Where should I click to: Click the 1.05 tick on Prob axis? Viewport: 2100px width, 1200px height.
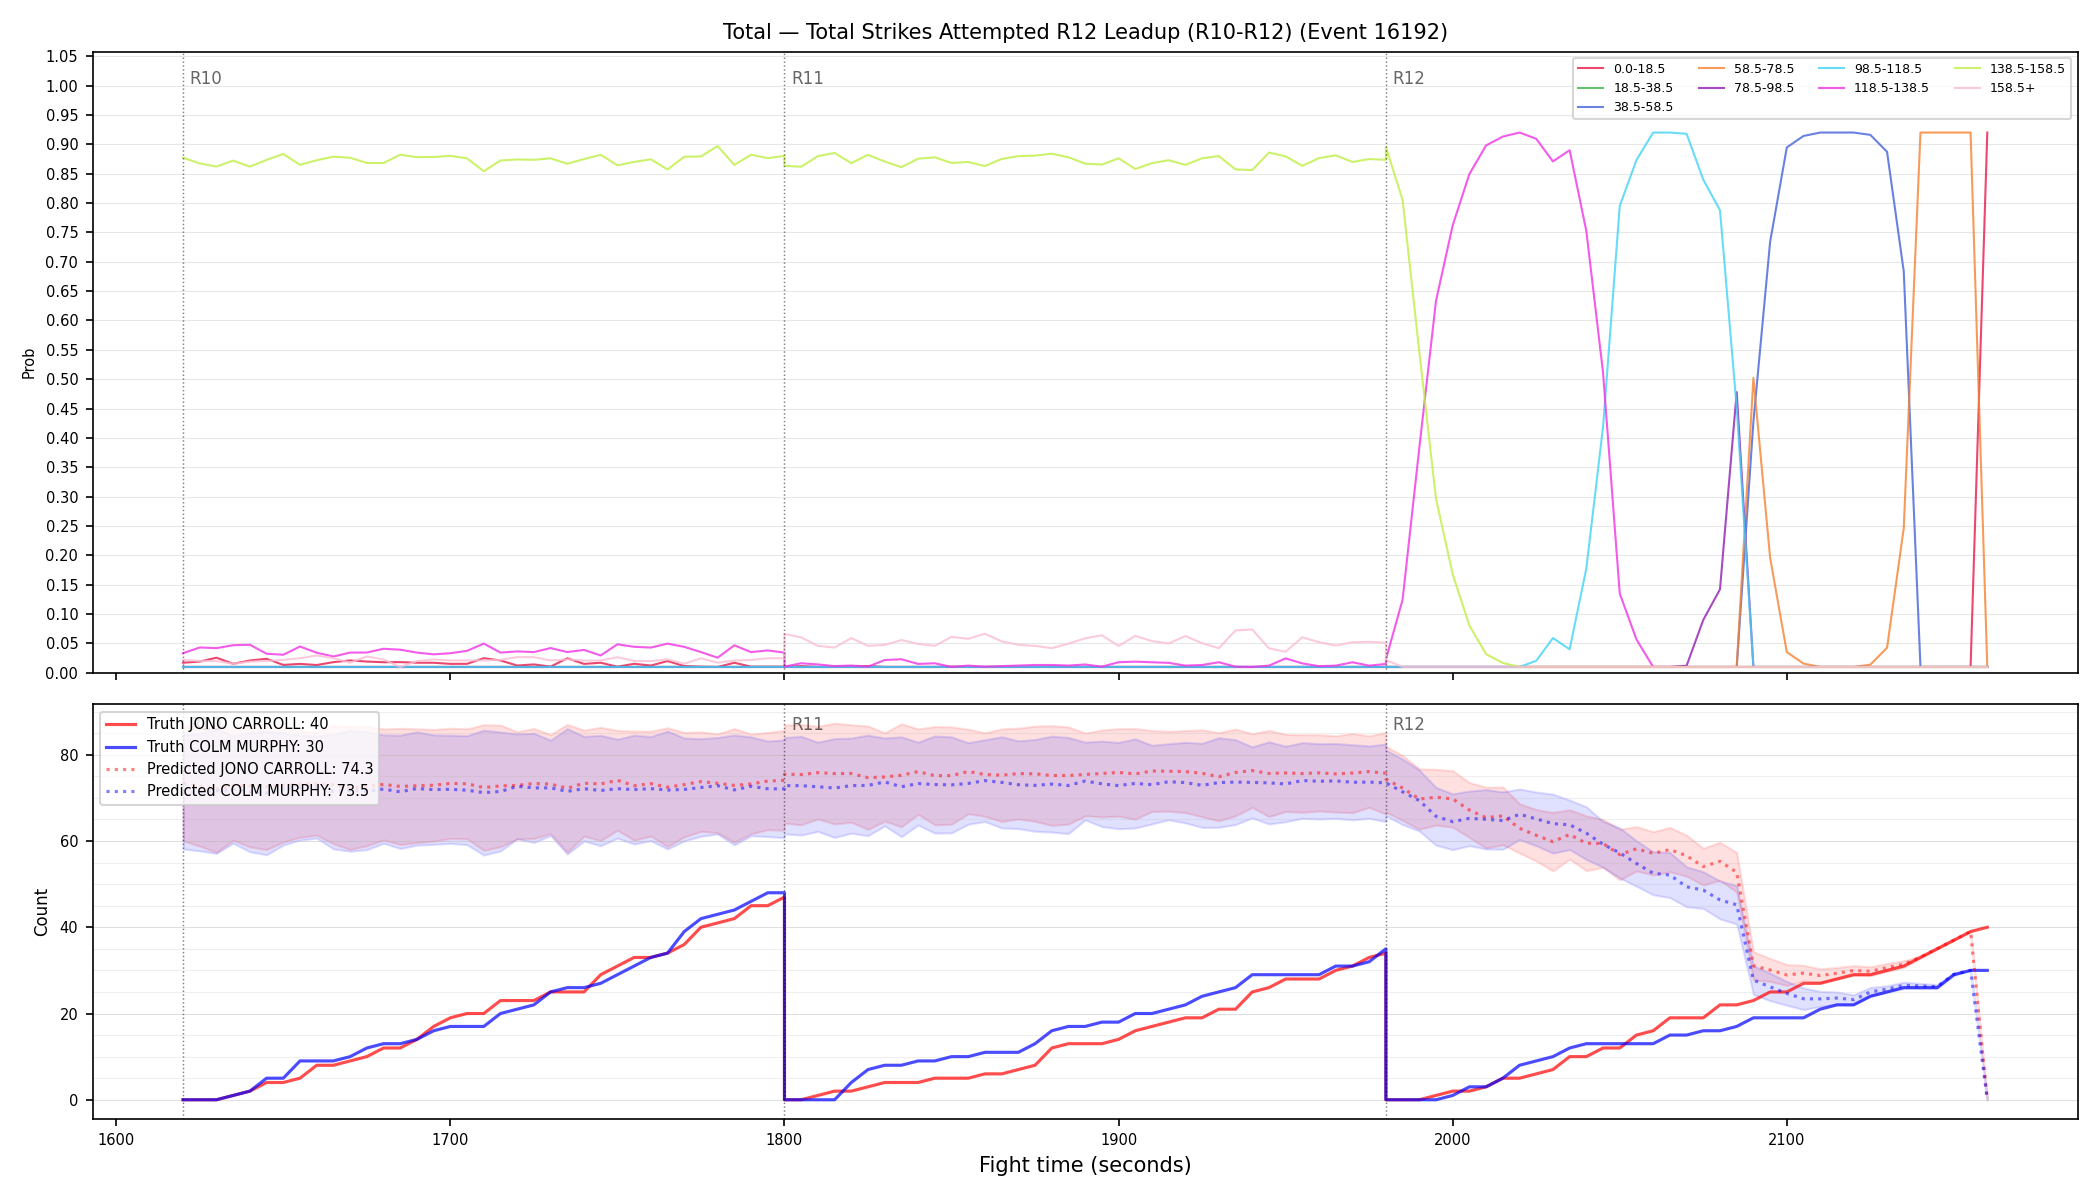point(62,57)
